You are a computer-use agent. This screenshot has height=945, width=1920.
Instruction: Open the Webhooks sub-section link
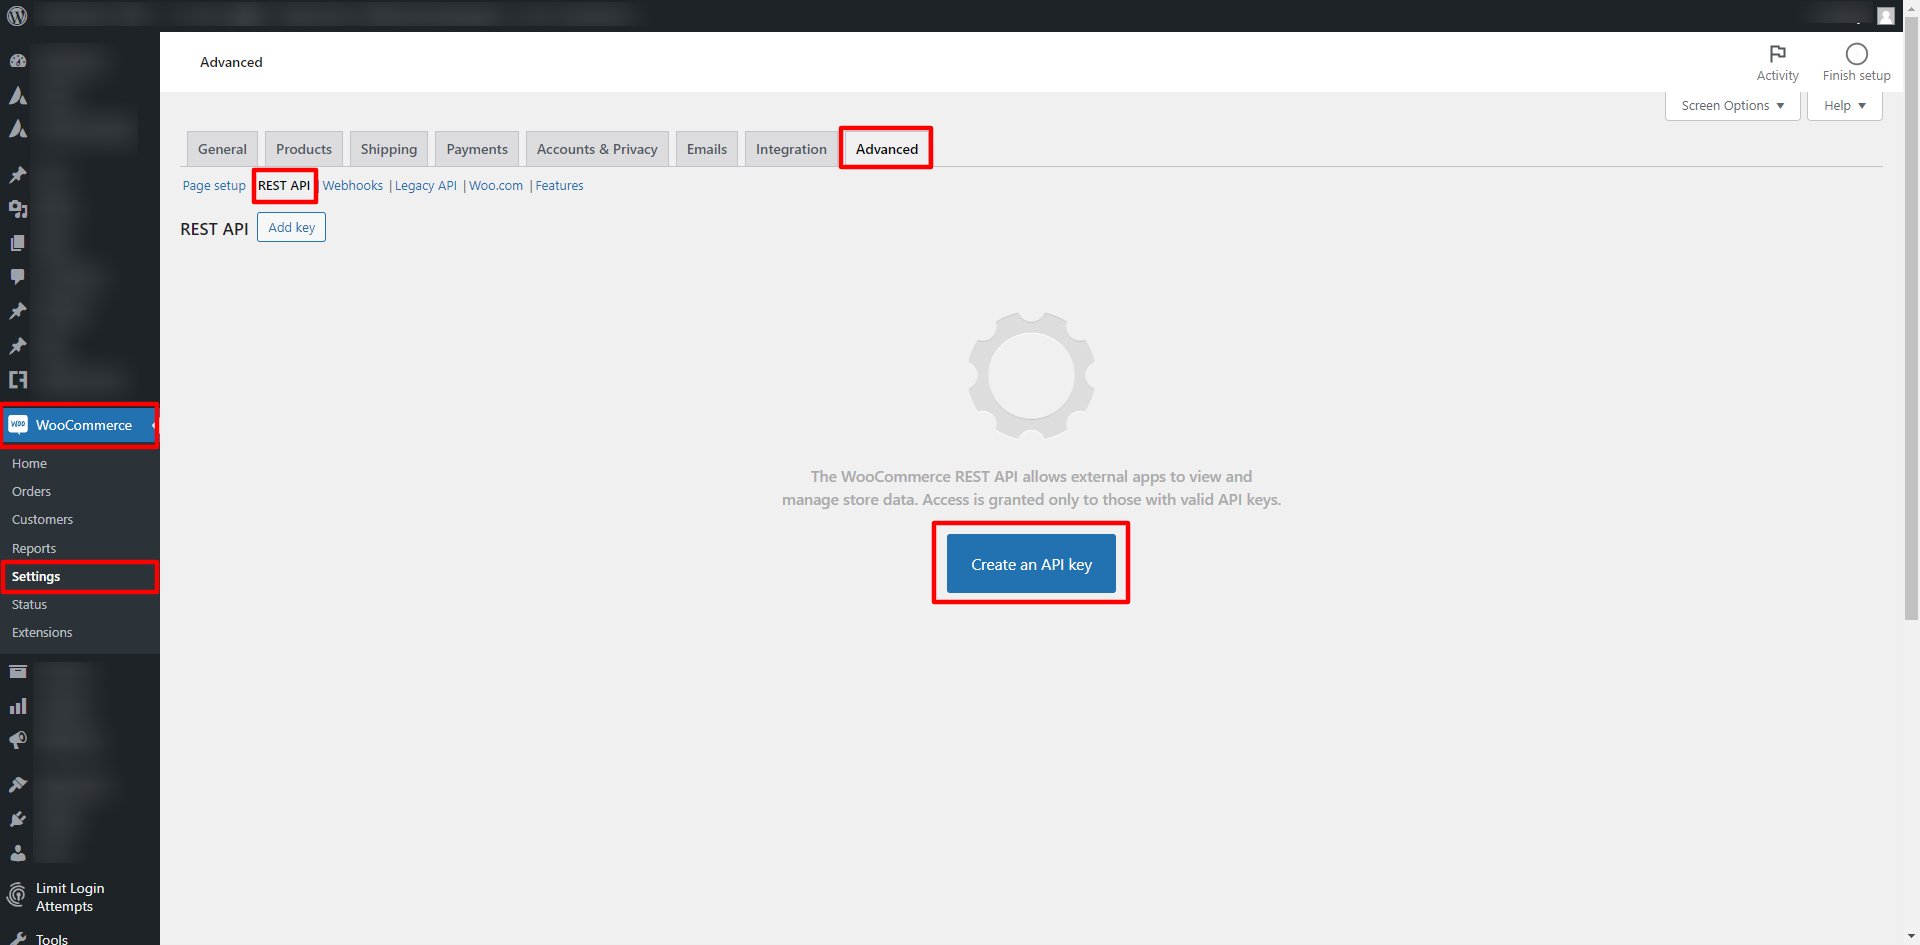[x=352, y=186]
